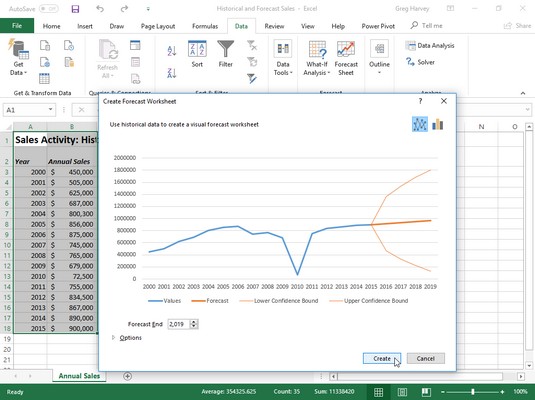Select line chart forecast type
The height and width of the screenshot is (400, 535).
coord(420,124)
